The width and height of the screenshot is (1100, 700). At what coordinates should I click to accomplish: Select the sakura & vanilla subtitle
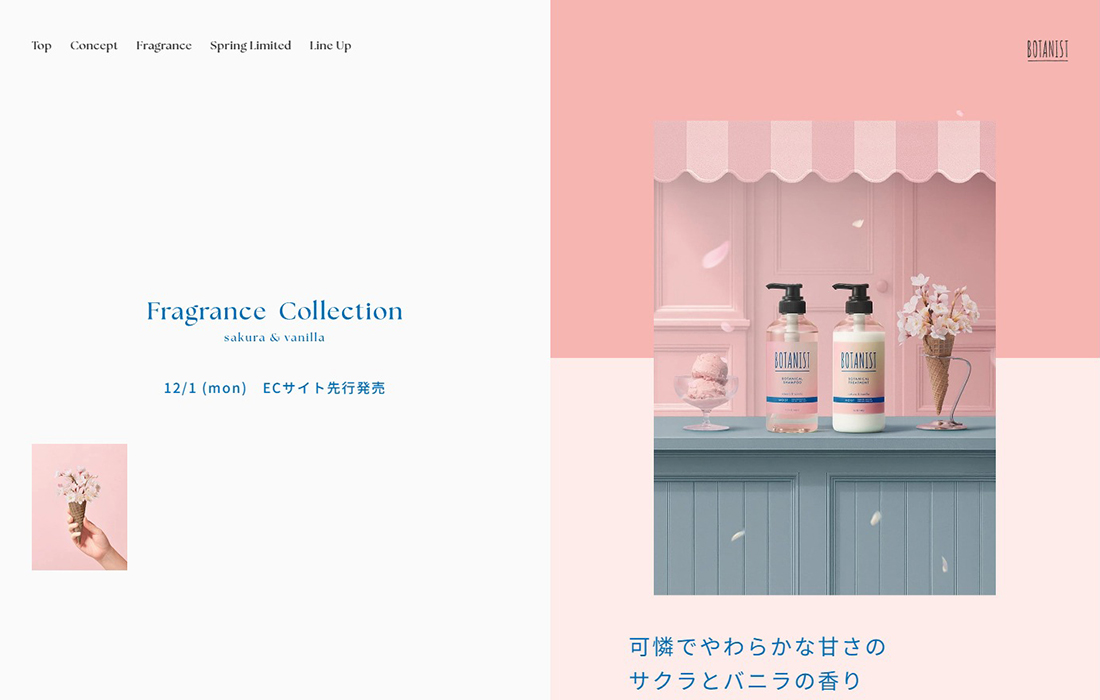click(x=274, y=337)
